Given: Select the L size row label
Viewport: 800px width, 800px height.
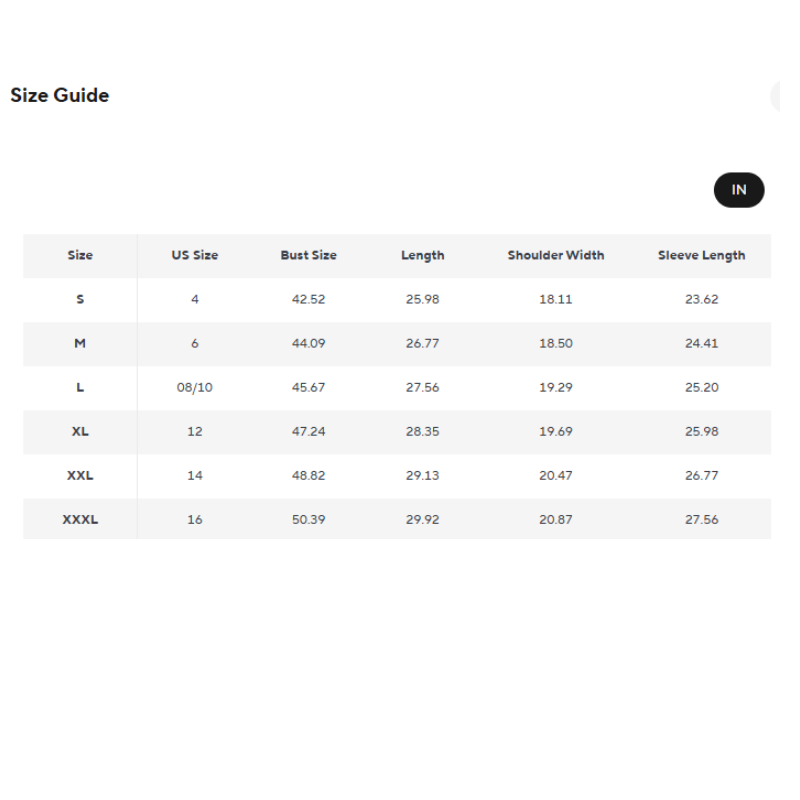Looking at the screenshot, I should (80, 387).
